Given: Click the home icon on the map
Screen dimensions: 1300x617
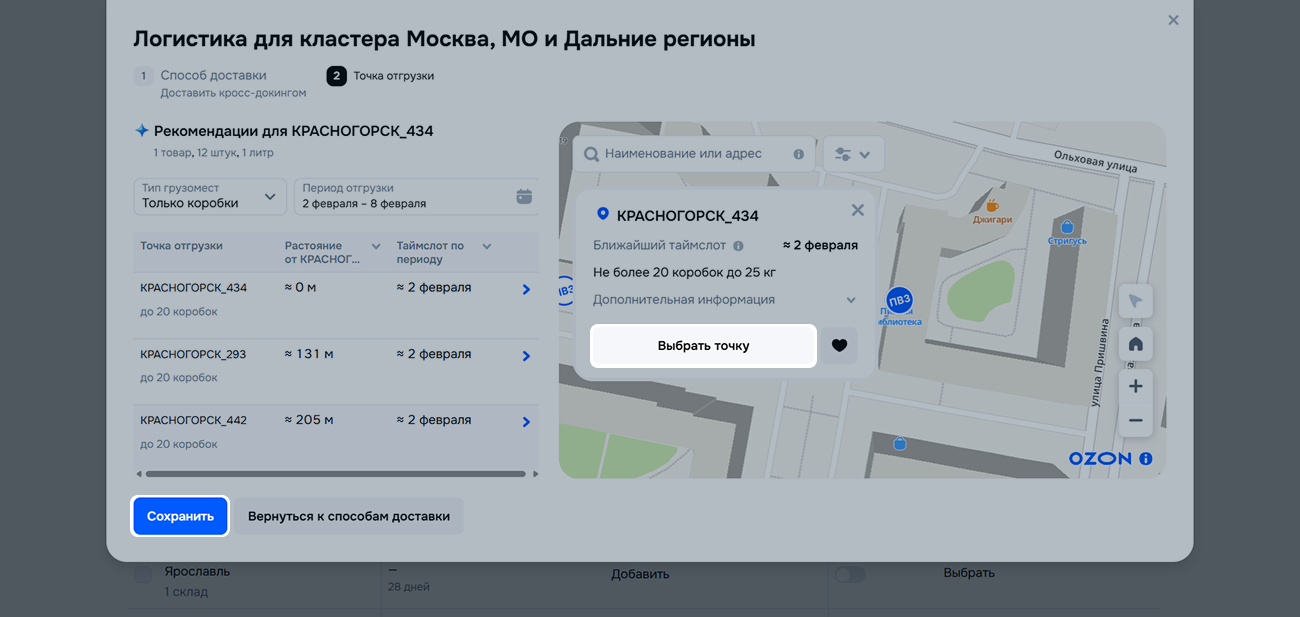Looking at the screenshot, I should [1135, 344].
